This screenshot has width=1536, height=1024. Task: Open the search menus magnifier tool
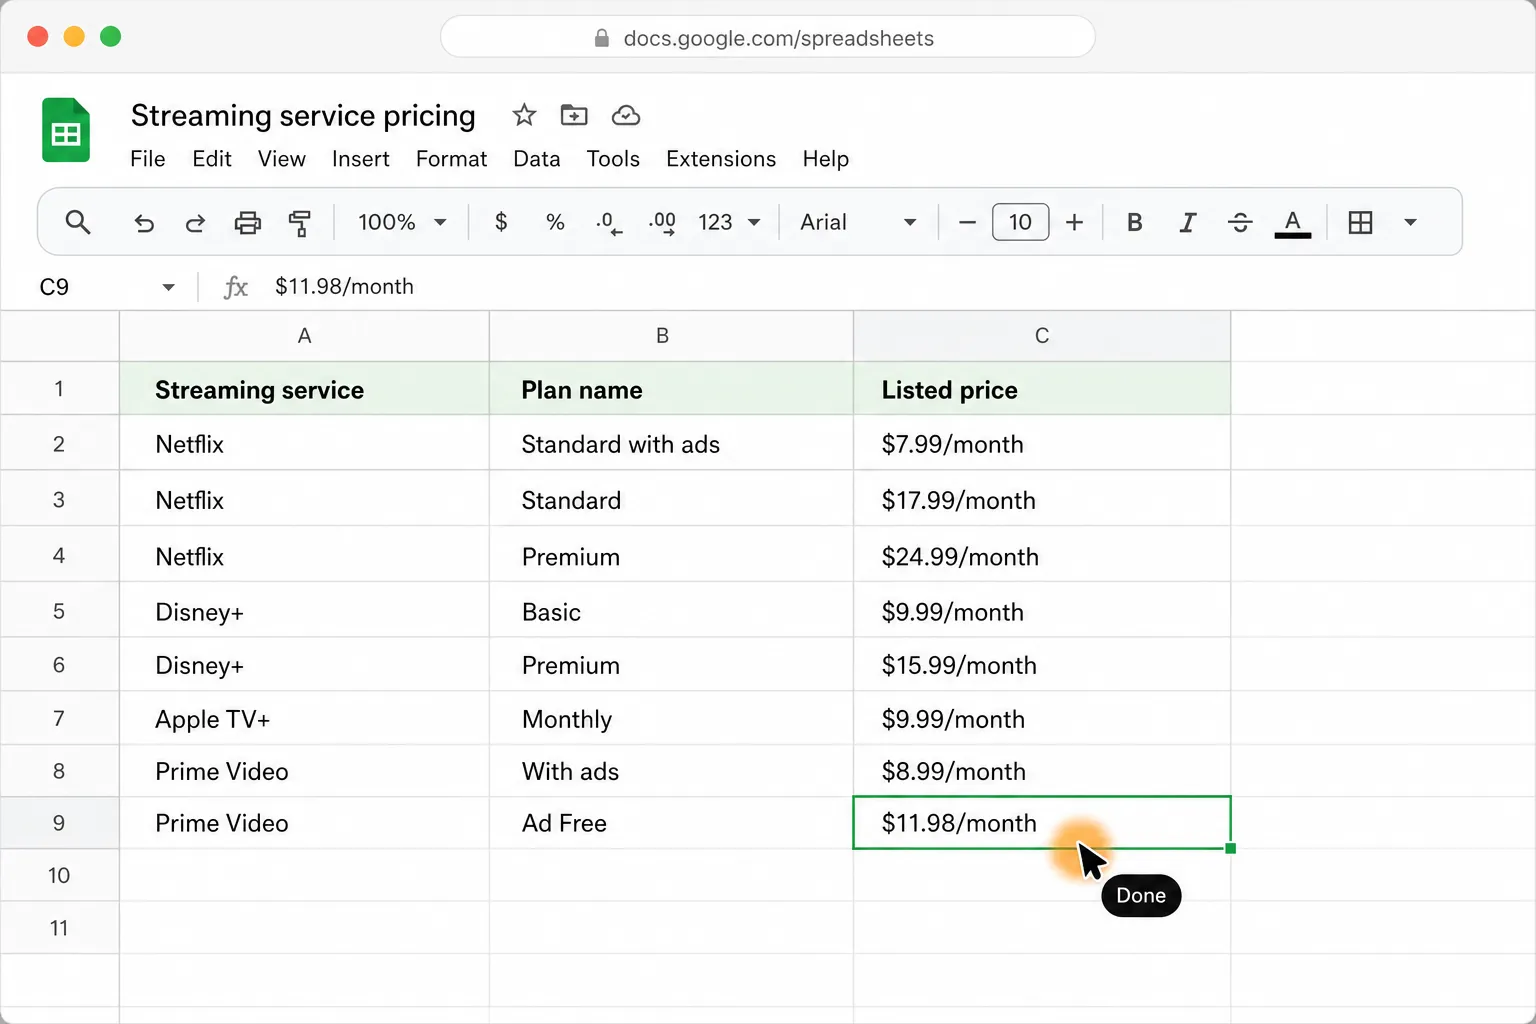tap(78, 222)
